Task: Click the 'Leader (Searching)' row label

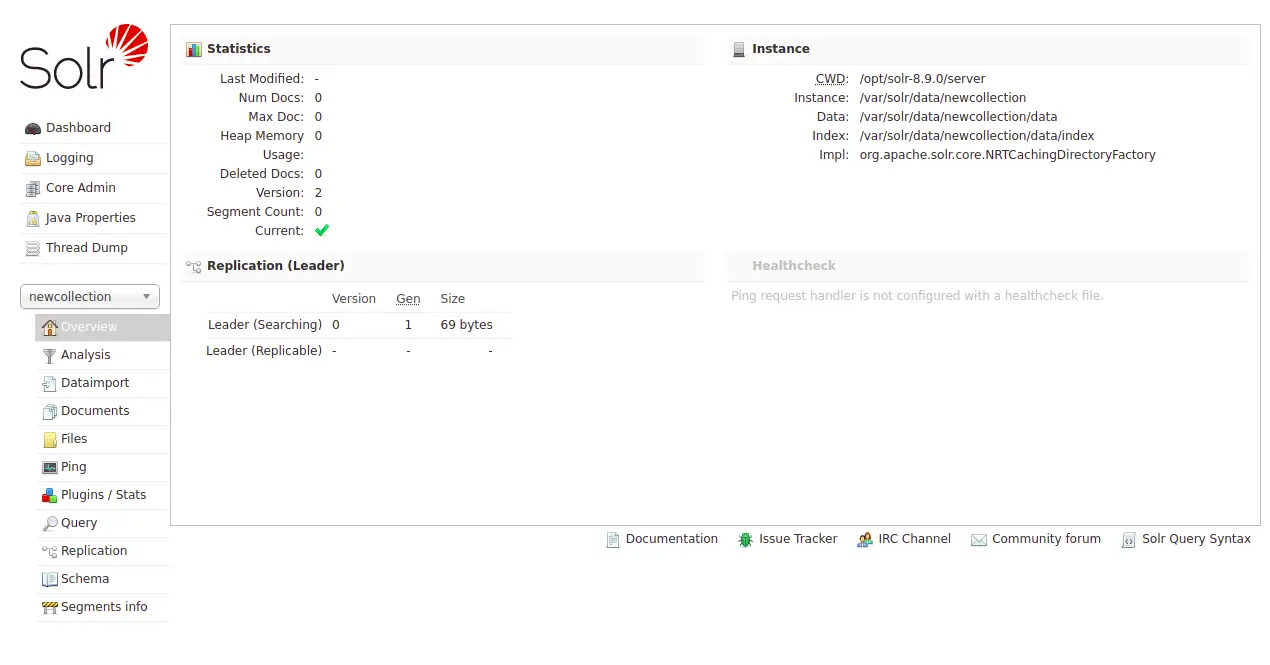Action: point(265,325)
